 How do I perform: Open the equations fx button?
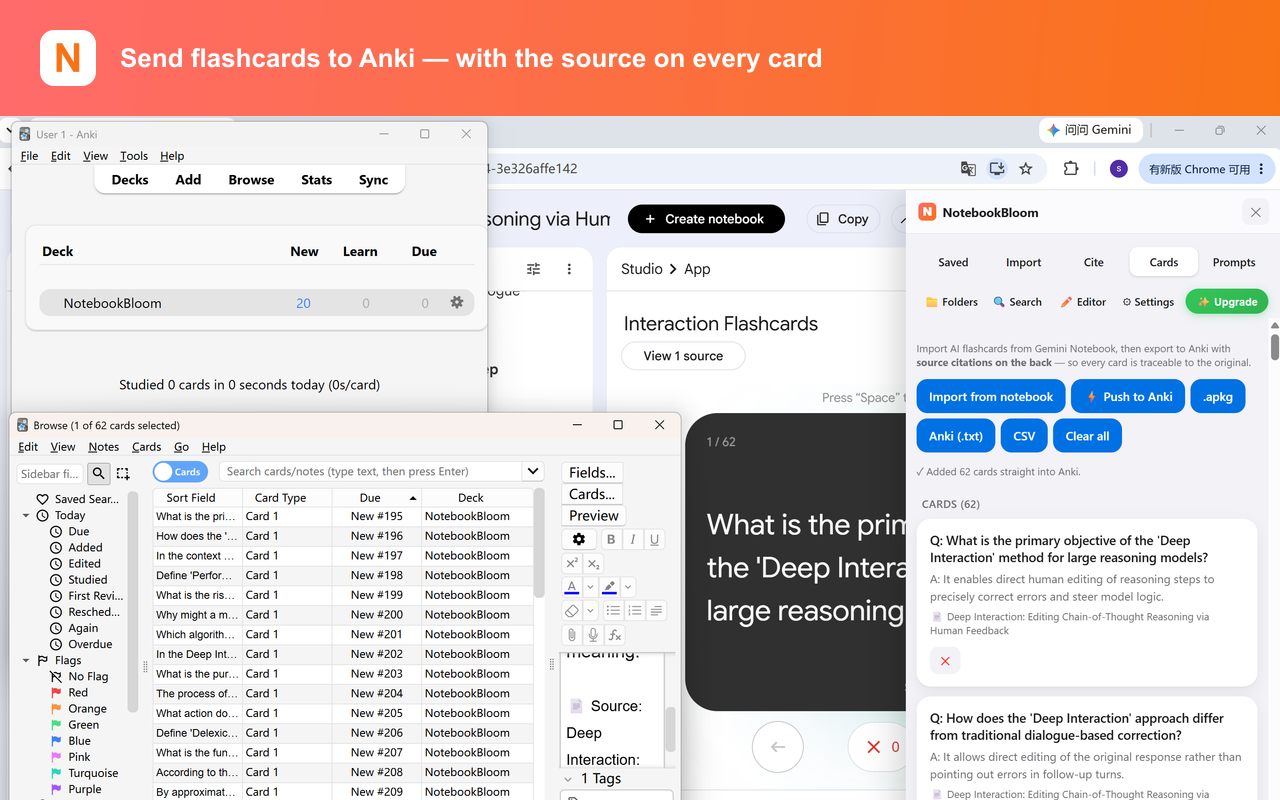tap(615, 635)
